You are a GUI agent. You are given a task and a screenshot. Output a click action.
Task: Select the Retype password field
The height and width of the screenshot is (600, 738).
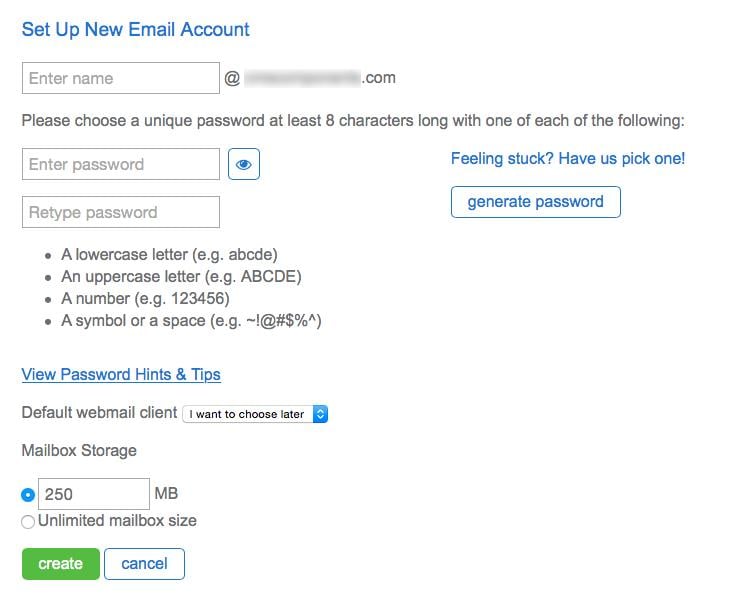[120, 212]
